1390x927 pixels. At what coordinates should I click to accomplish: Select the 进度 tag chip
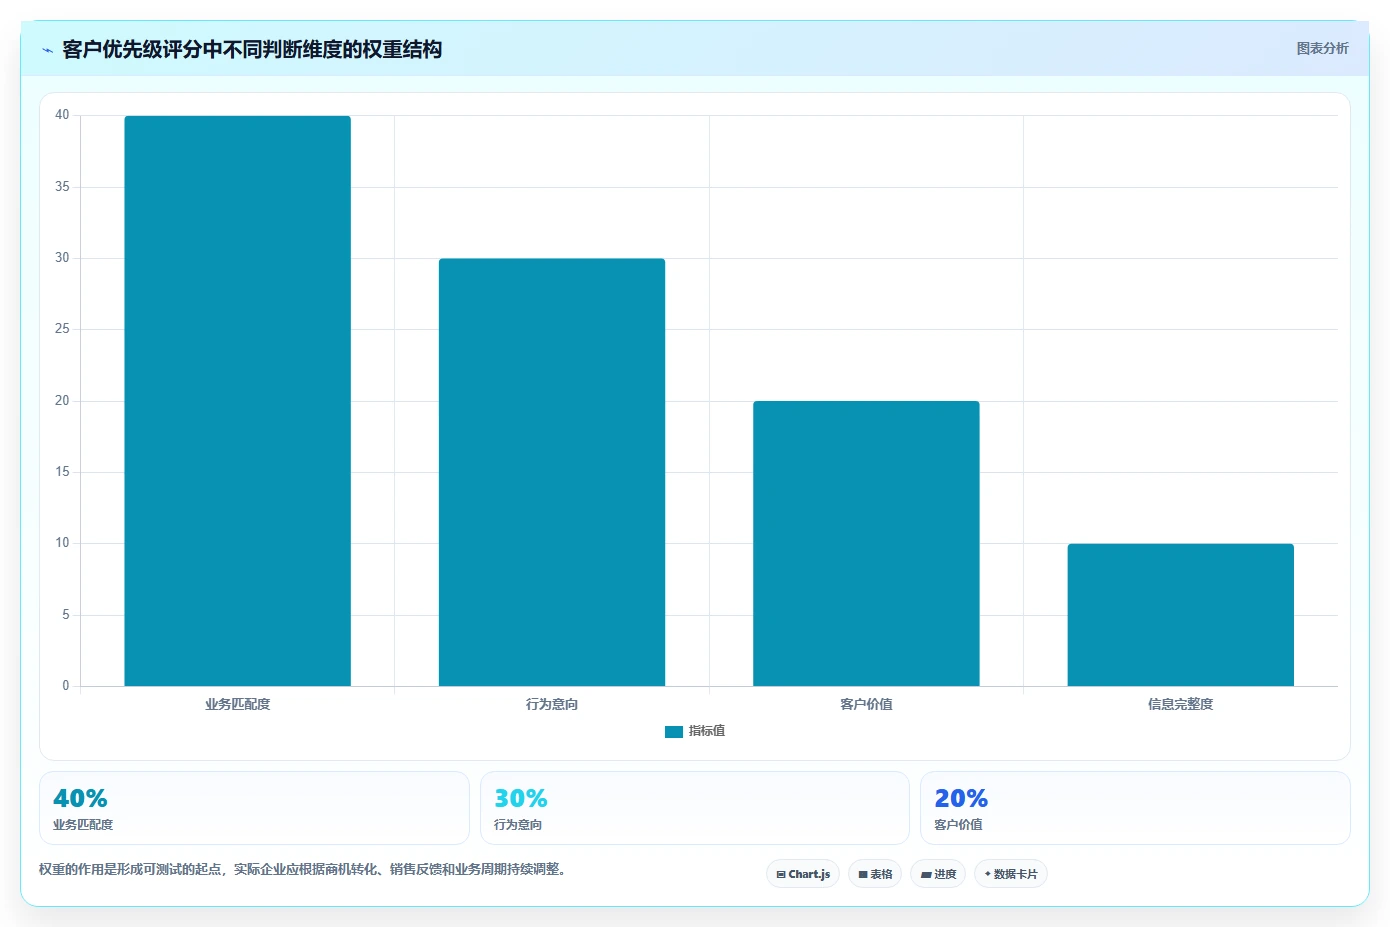tap(938, 874)
